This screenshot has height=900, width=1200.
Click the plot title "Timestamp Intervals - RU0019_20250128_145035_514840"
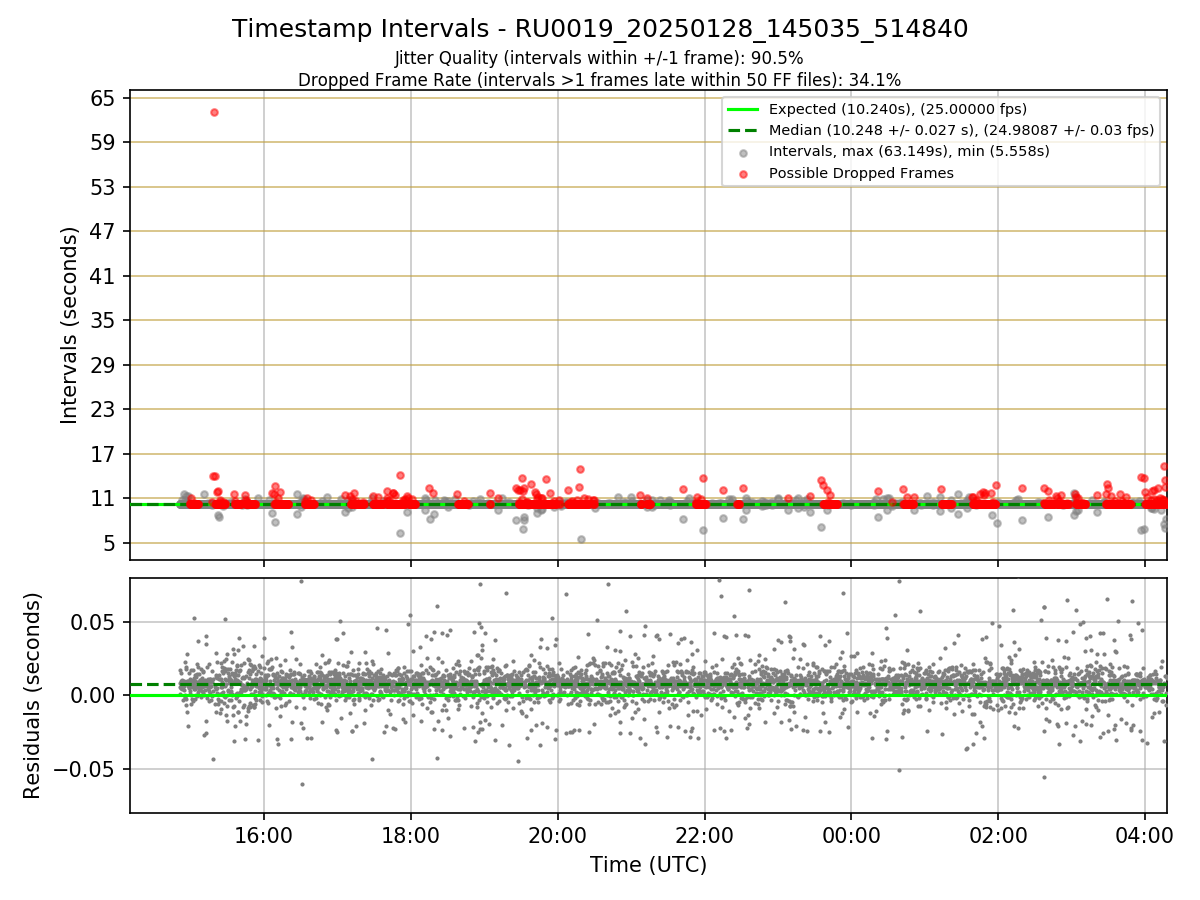(600, 29)
